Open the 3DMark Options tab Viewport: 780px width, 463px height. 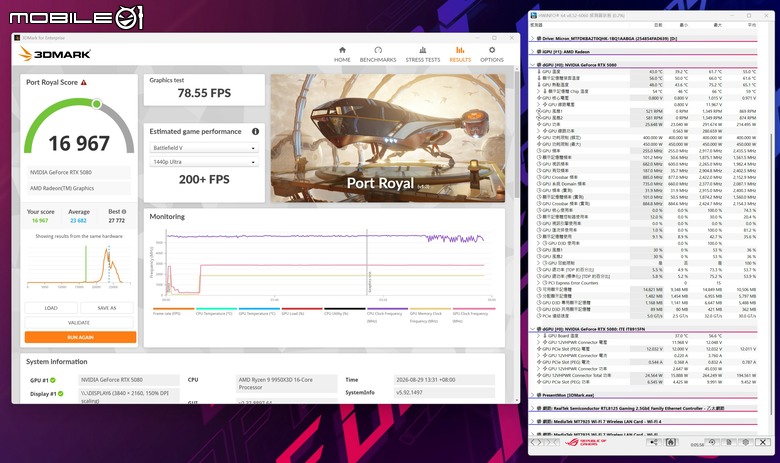(492, 54)
